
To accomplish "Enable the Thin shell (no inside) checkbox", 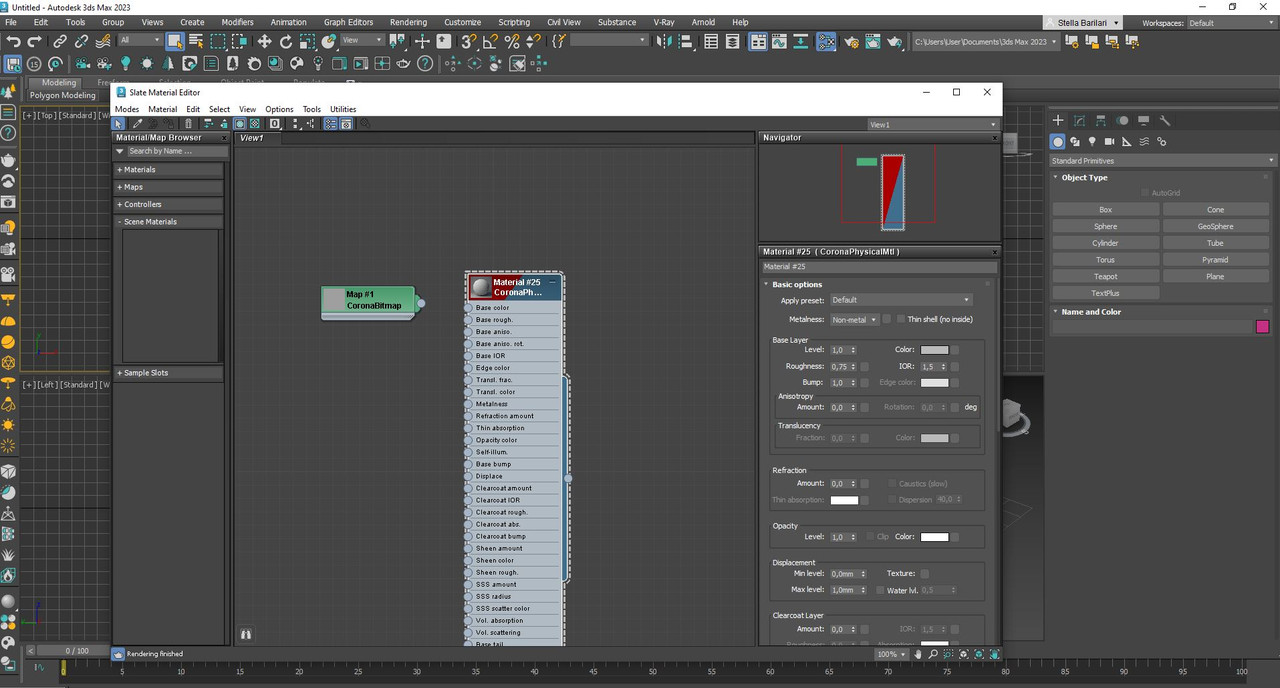I will (900, 319).
